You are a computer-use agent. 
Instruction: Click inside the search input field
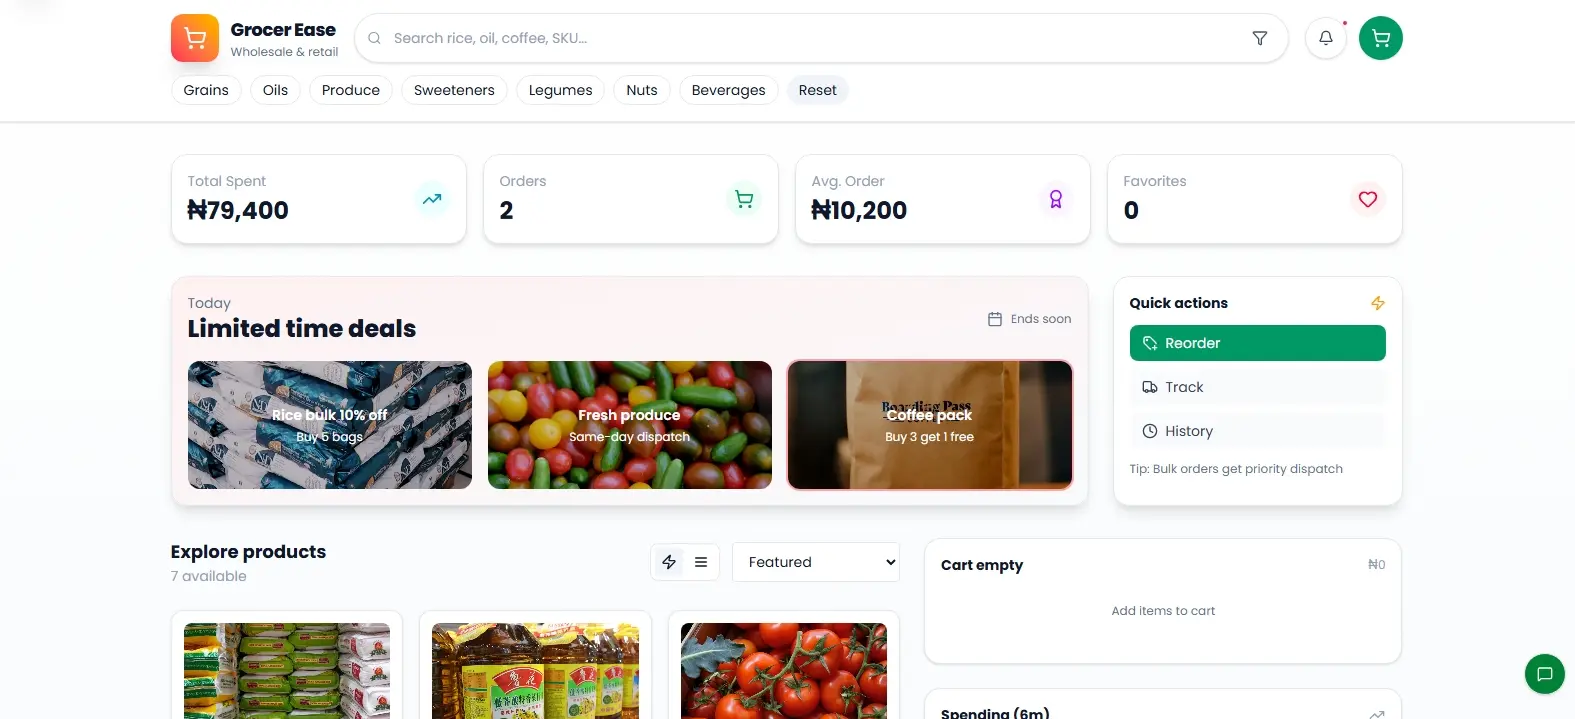pyautogui.click(x=700, y=38)
